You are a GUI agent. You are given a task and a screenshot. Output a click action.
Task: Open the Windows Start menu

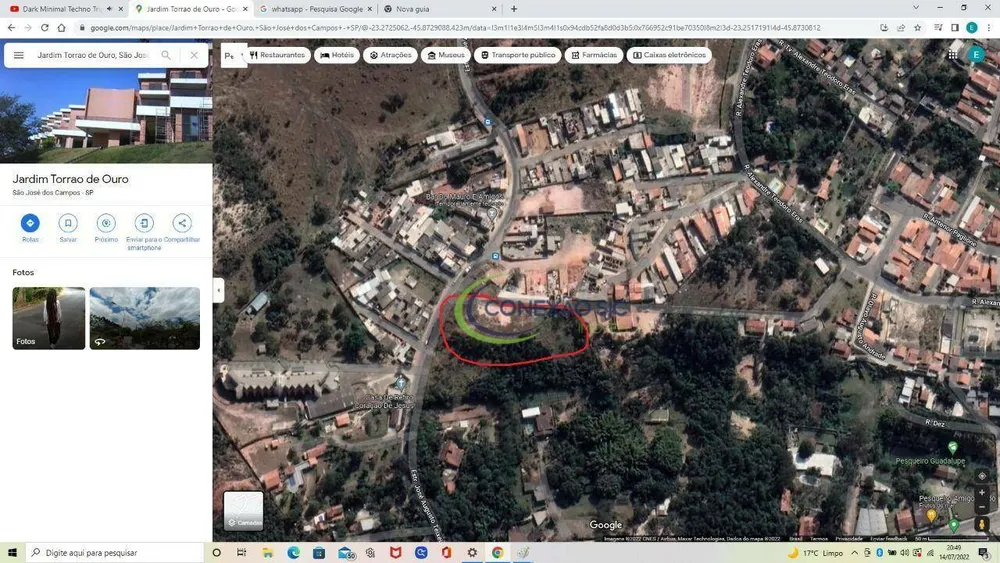11,553
